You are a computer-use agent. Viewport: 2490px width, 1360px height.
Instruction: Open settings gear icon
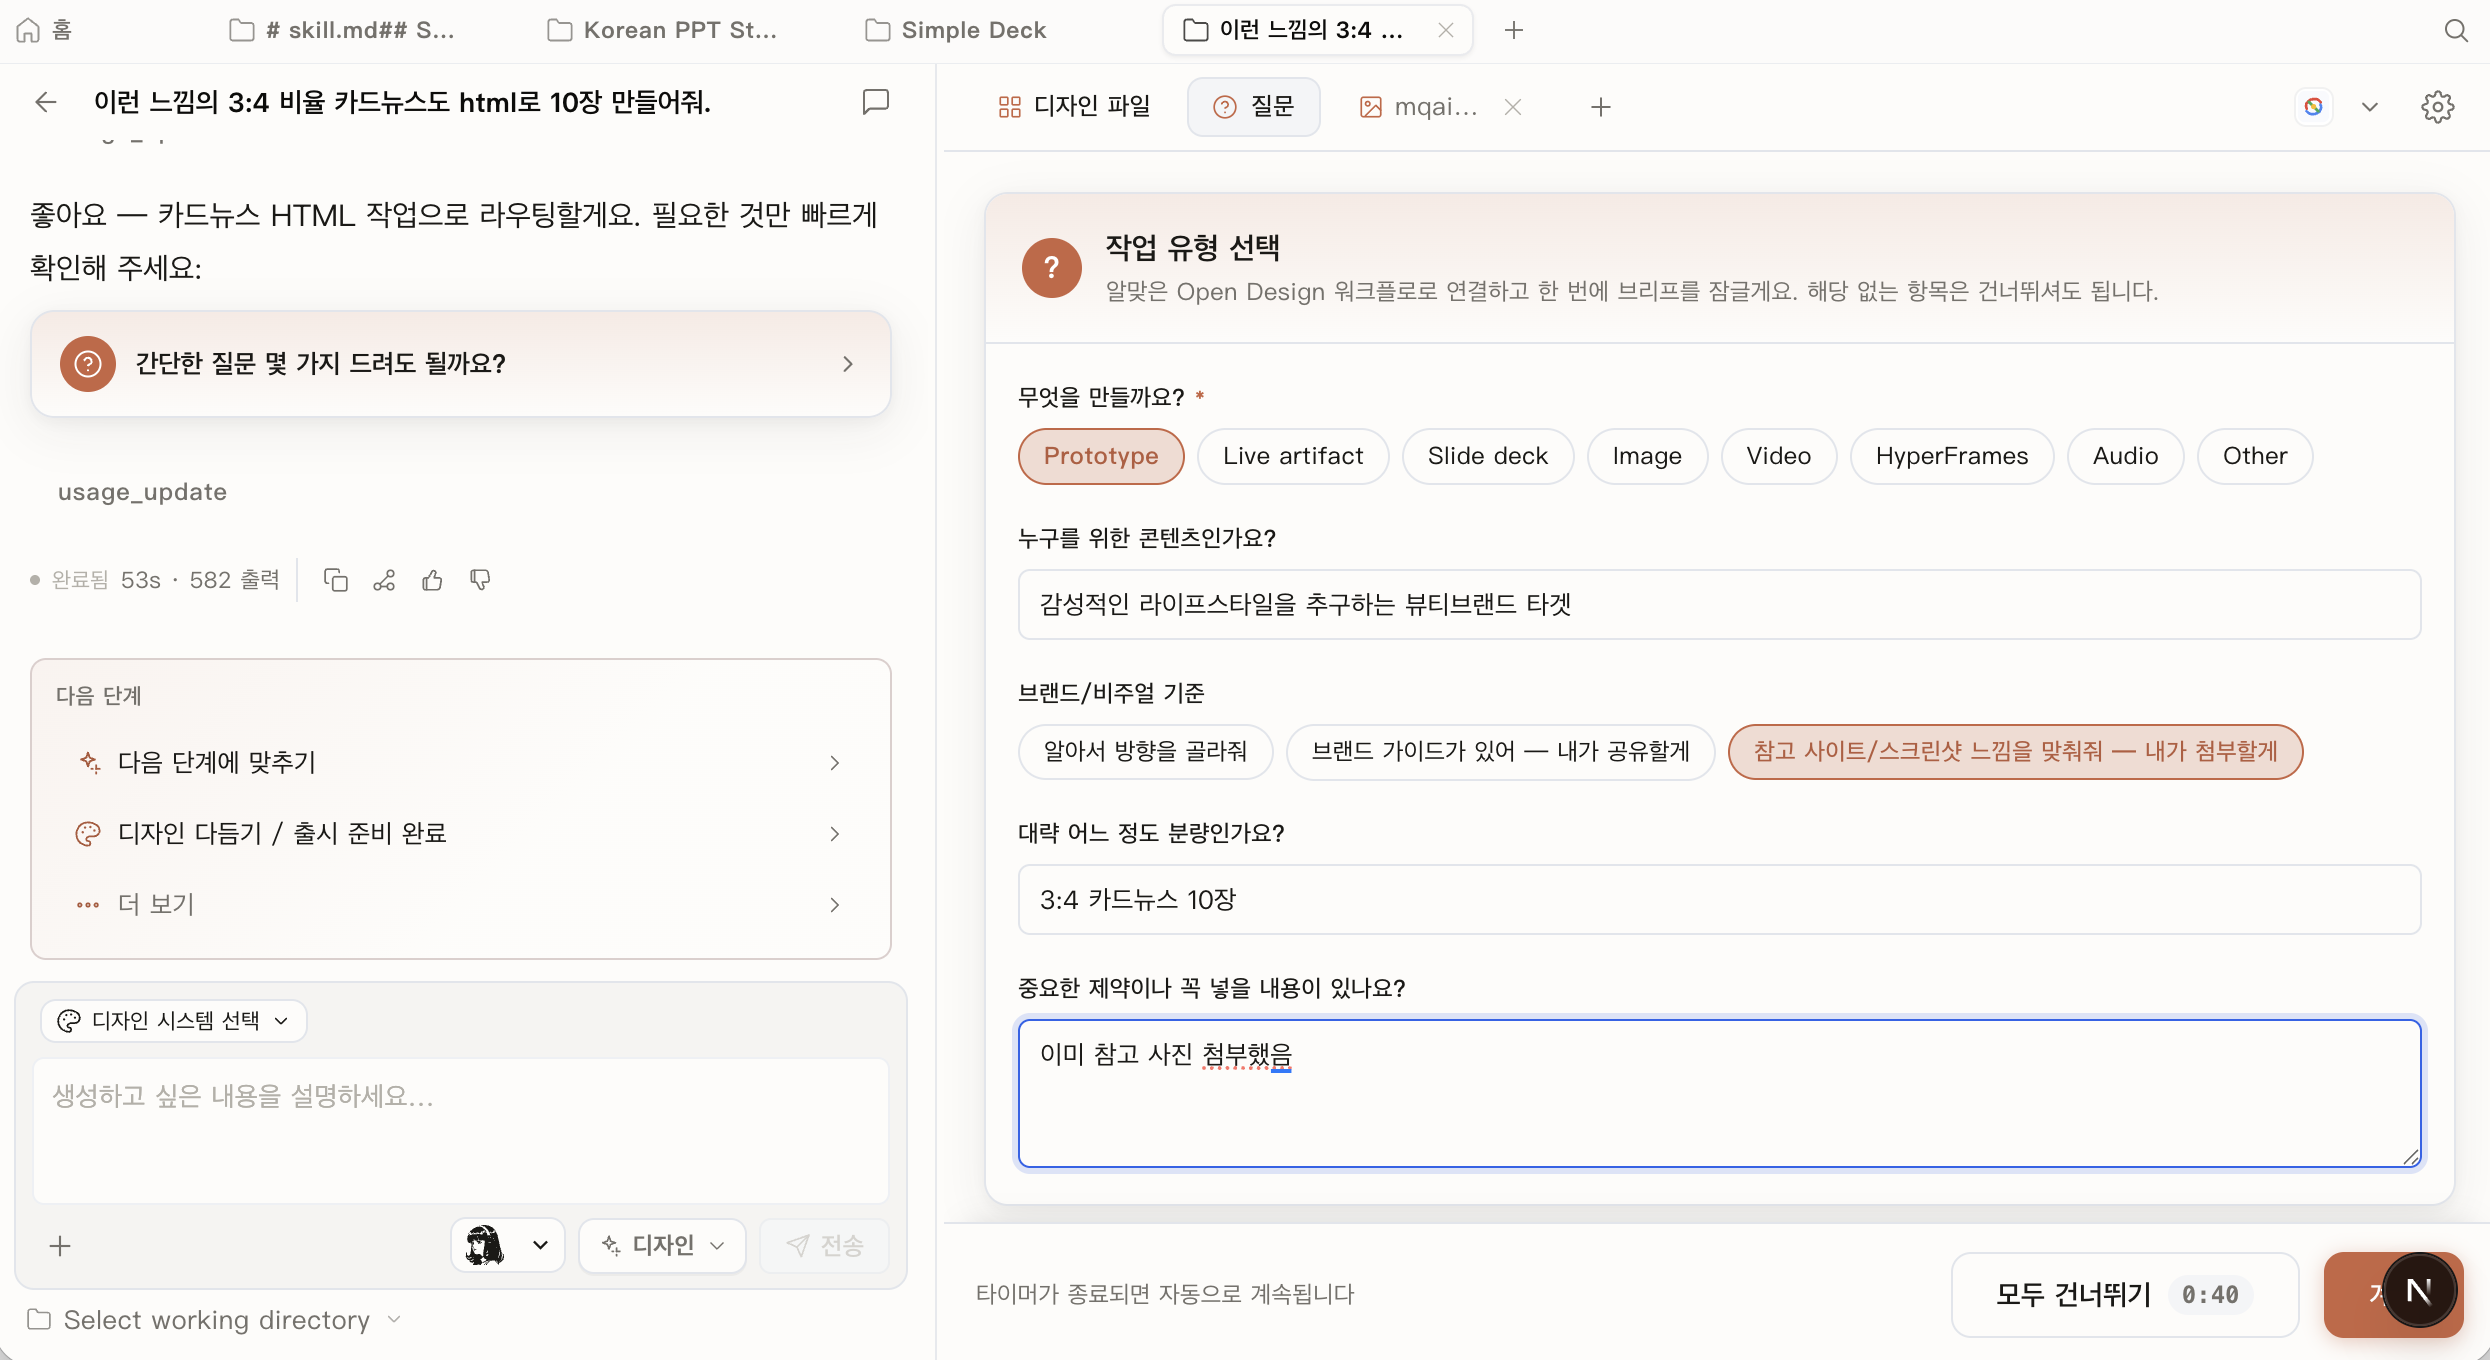point(2437,106)
